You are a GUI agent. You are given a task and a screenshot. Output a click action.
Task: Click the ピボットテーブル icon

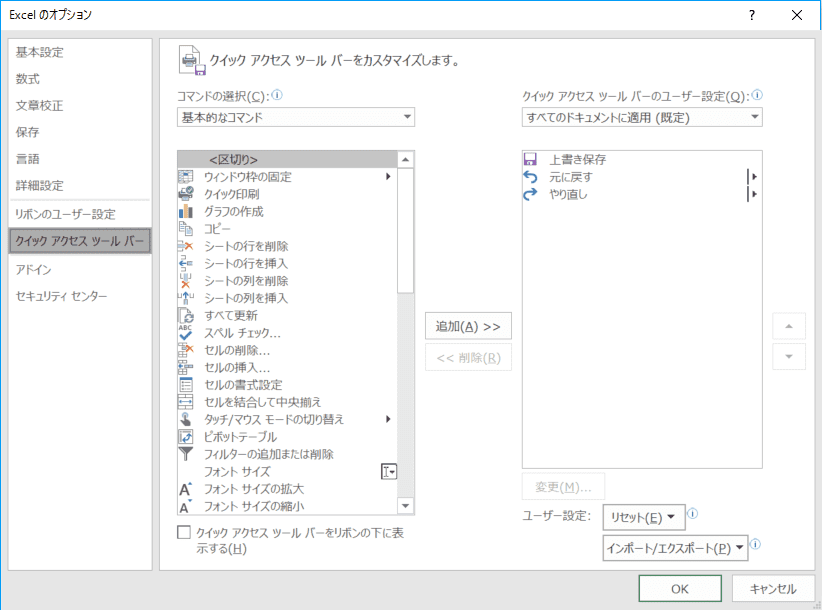[x=186, y=436]
